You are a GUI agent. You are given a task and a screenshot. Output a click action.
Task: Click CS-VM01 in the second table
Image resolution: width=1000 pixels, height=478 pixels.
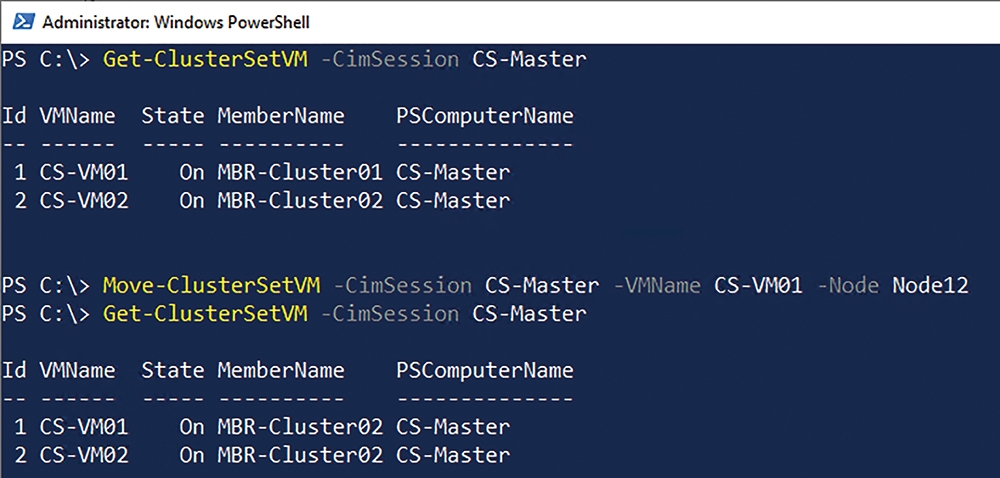(84, 426)
